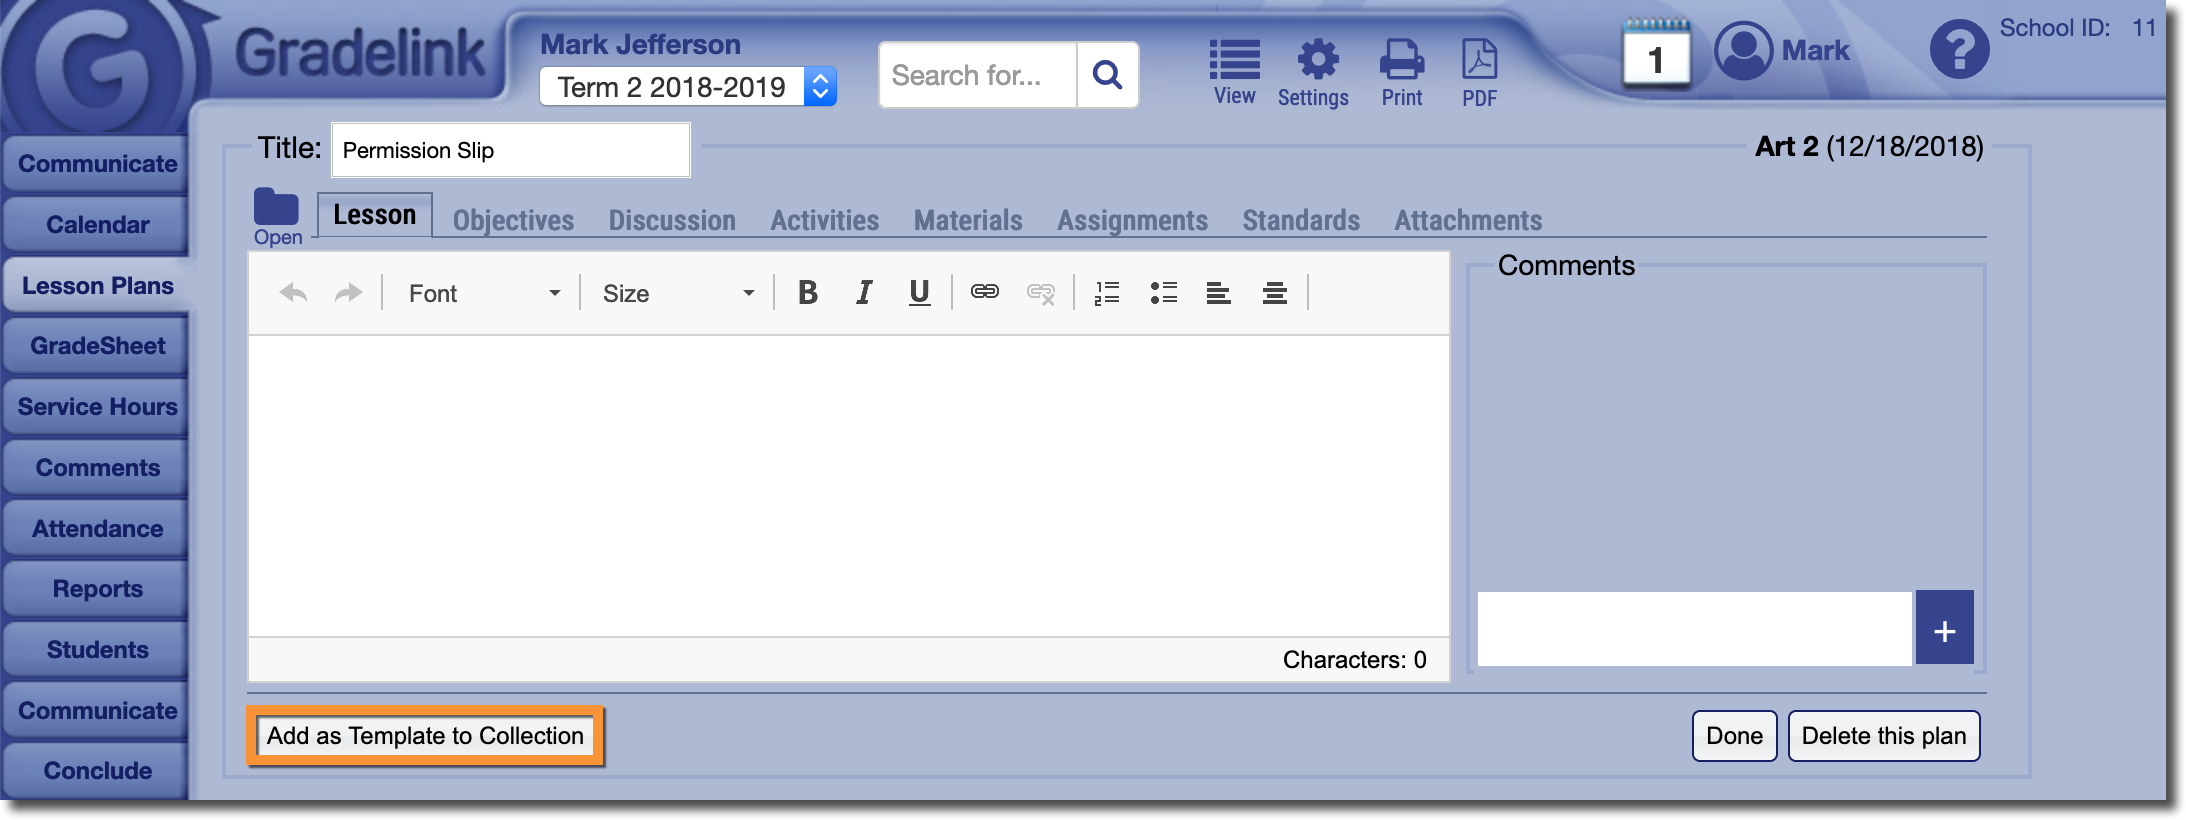The image size is (2186, 820).
Task: Switch to the Objectives tab
Action: (513, 220)
